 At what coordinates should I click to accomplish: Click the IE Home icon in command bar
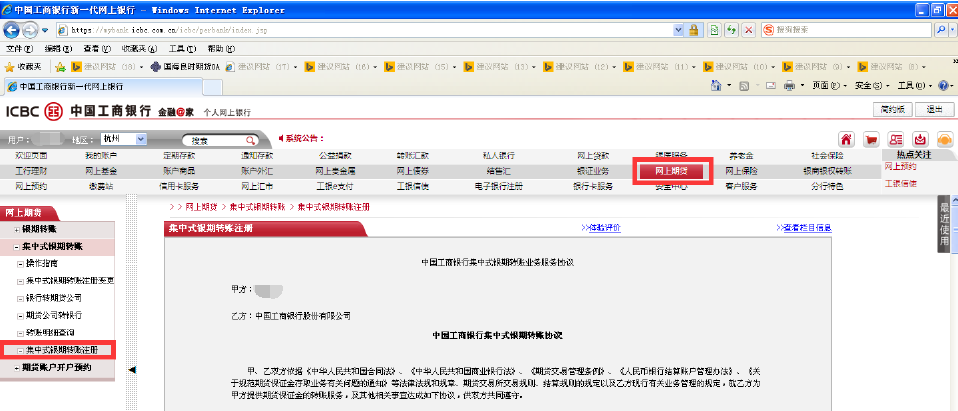click(717, 86)
